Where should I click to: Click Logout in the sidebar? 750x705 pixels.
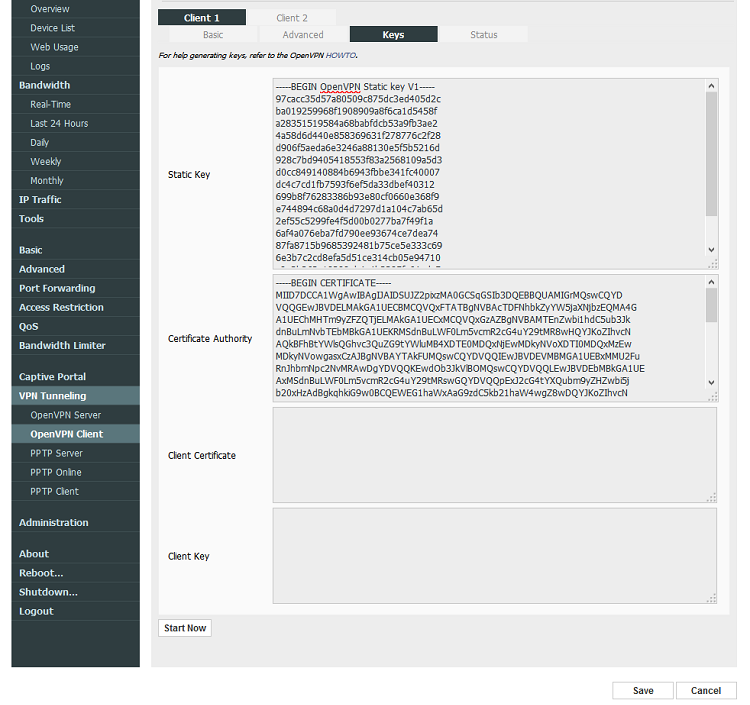point(36,611)
